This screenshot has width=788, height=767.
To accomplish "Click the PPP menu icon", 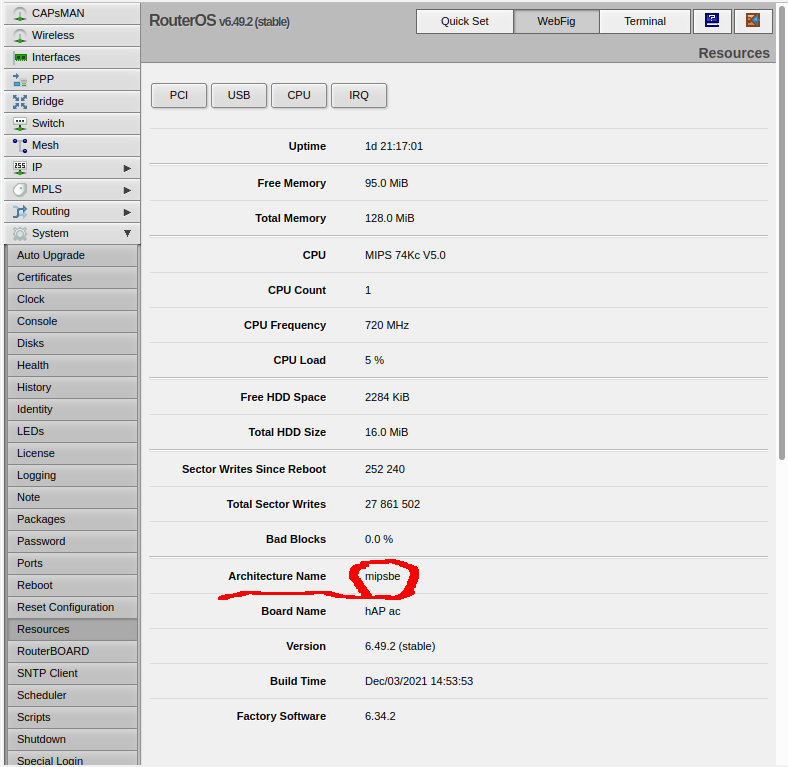I will tap(20, 79).
